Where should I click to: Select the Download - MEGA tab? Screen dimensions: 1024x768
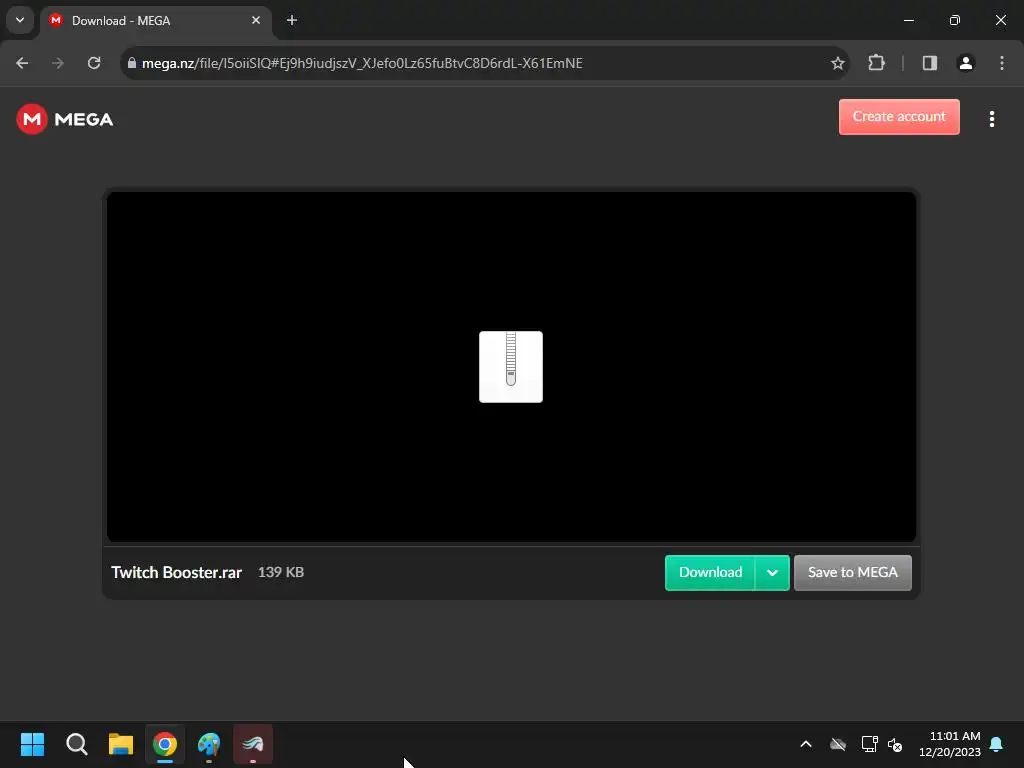155,21
